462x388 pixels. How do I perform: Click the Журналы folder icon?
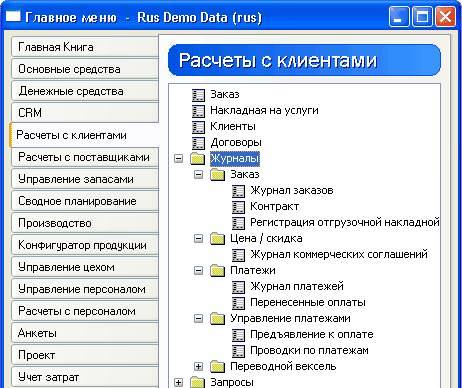(198, 158)
